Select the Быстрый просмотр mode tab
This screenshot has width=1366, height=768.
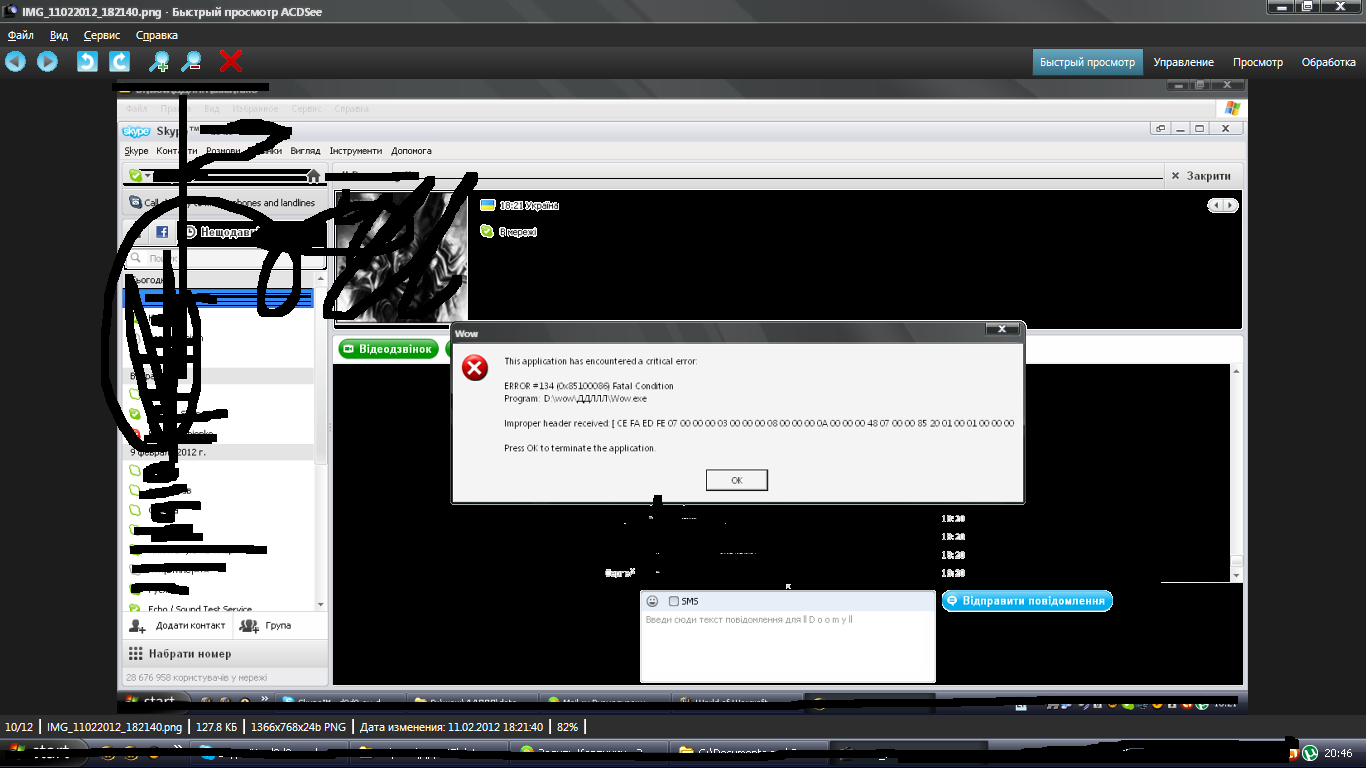coord(1087,62)
